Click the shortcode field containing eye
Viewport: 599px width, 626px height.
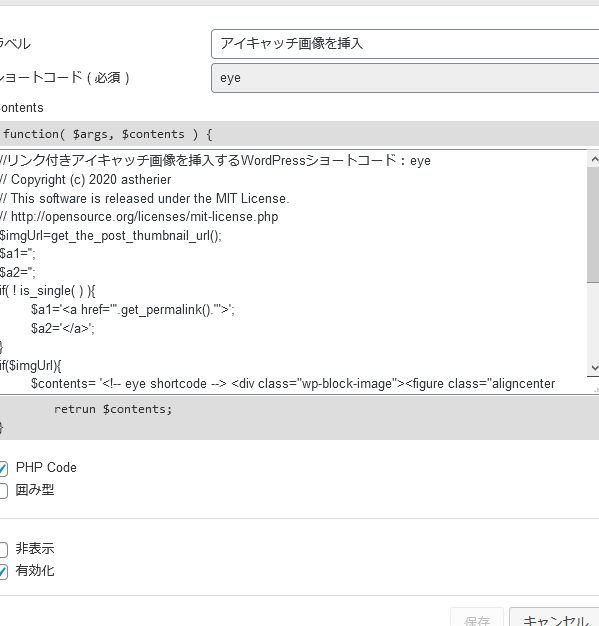[x=405, y=78]
